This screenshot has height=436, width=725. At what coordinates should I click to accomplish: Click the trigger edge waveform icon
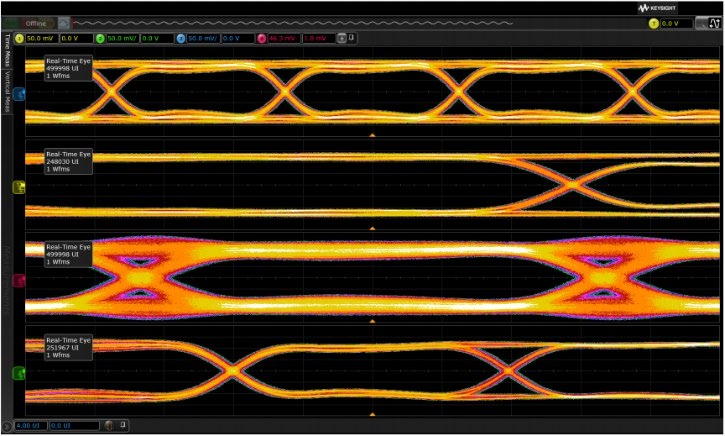coord(715,23)
